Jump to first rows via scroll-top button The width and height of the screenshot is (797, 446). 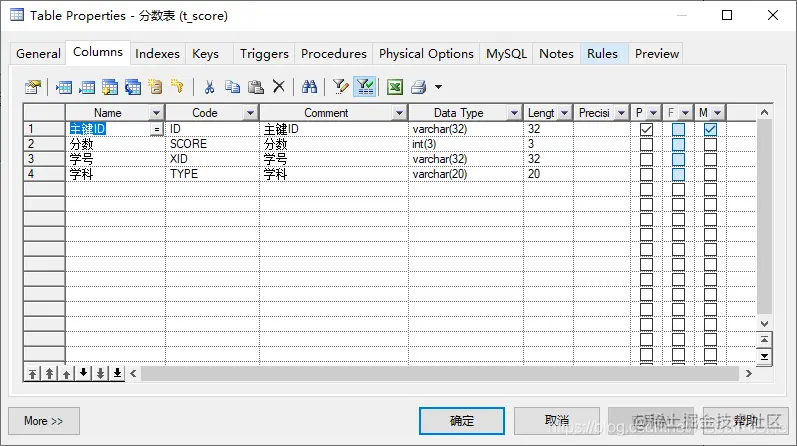[x=764, y=340]
